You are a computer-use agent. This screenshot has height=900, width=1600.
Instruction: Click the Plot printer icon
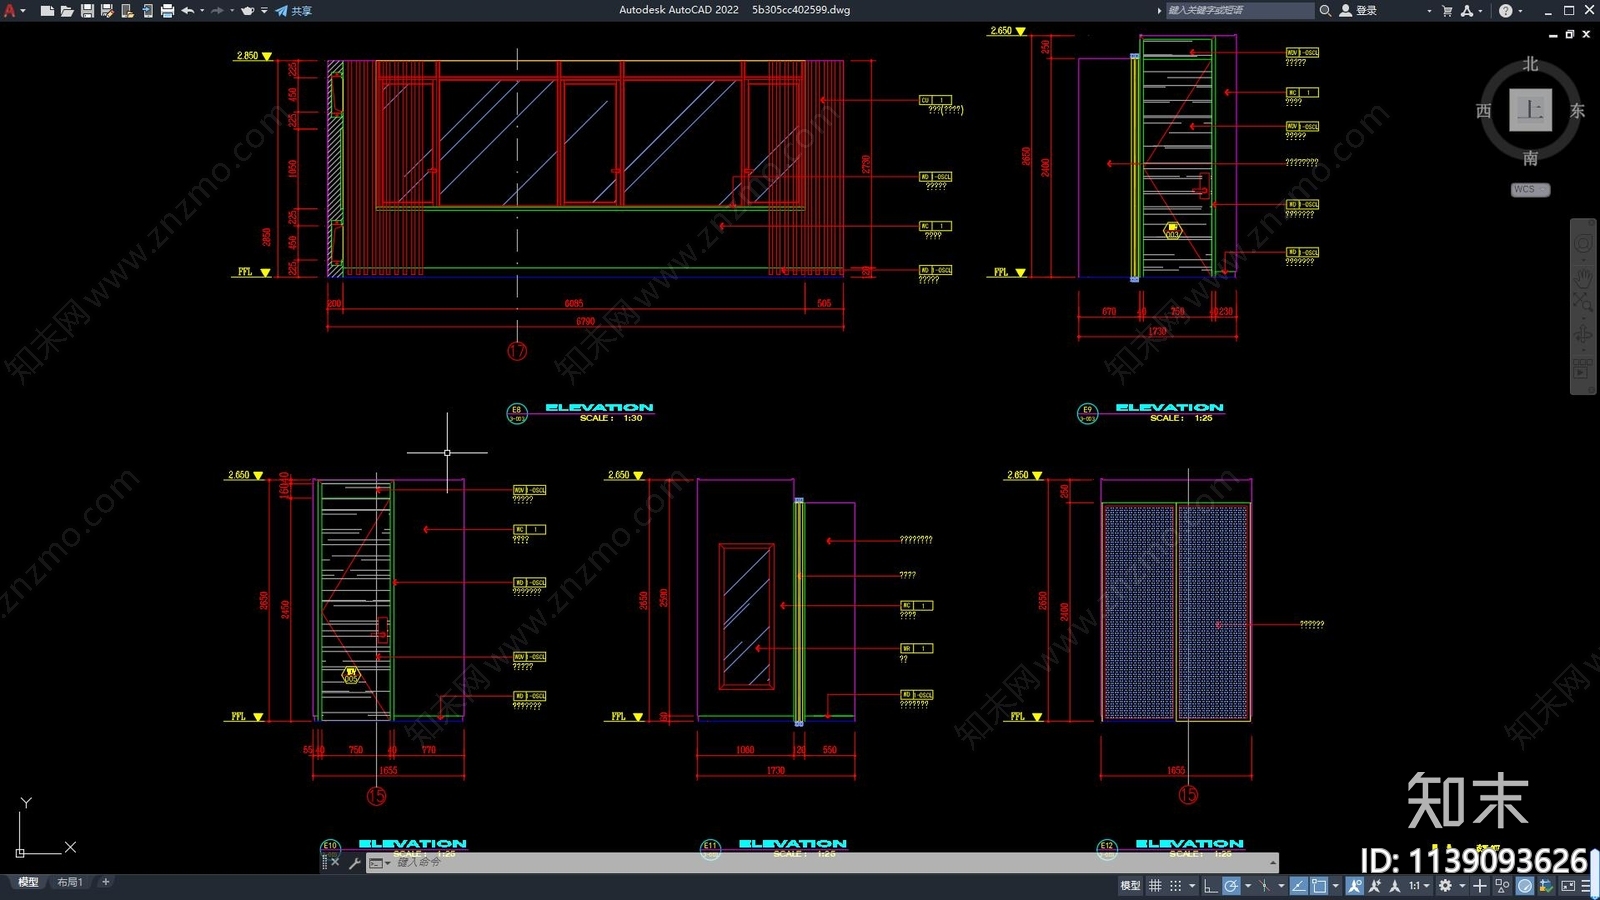[x=167, y=10]
